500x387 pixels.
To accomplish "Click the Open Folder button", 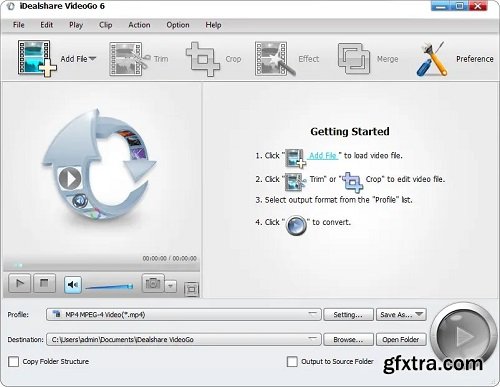I will [401, 339].
